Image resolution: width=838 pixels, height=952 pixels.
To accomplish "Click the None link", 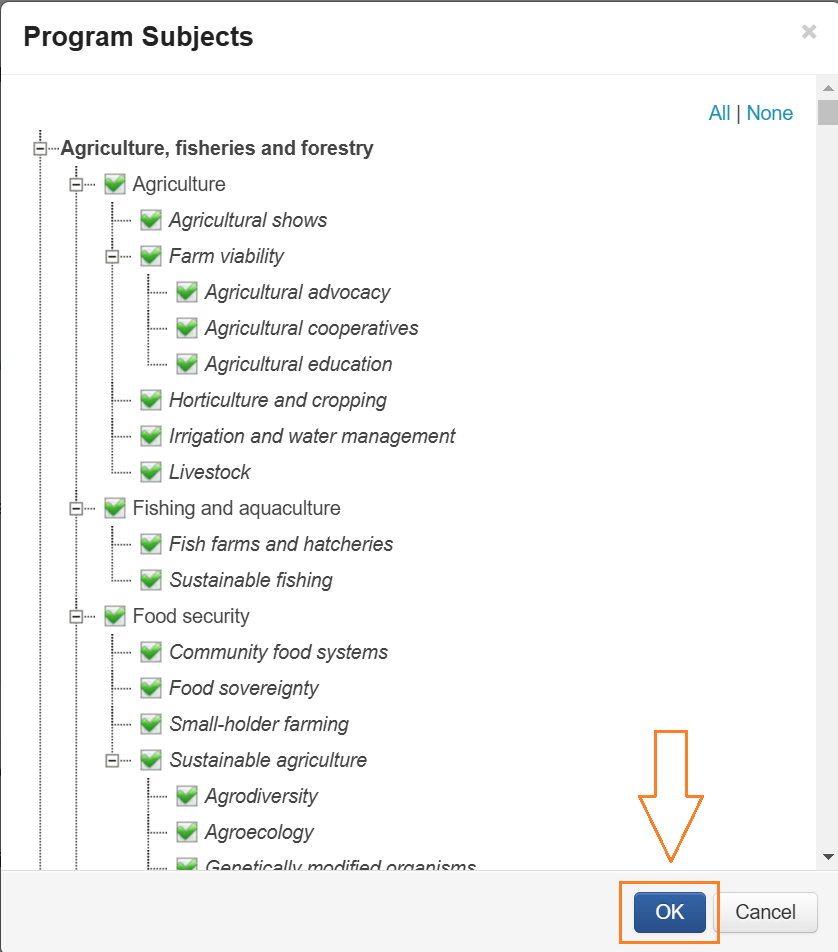I will tap(770, 113).
